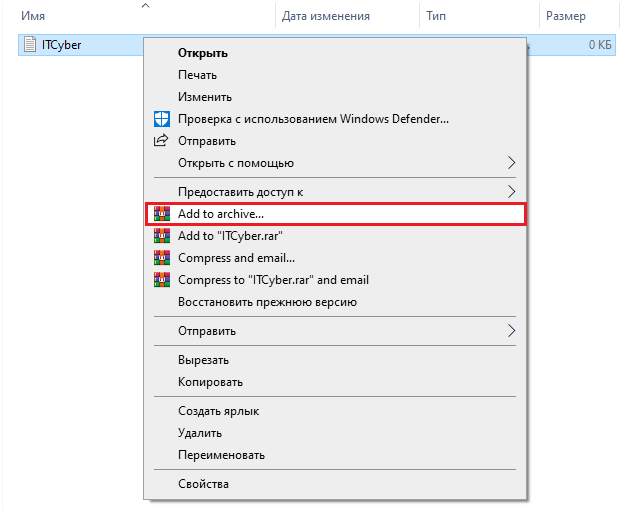Choose Печать from the context menu

pyautogui.click(x=197, y=75)
